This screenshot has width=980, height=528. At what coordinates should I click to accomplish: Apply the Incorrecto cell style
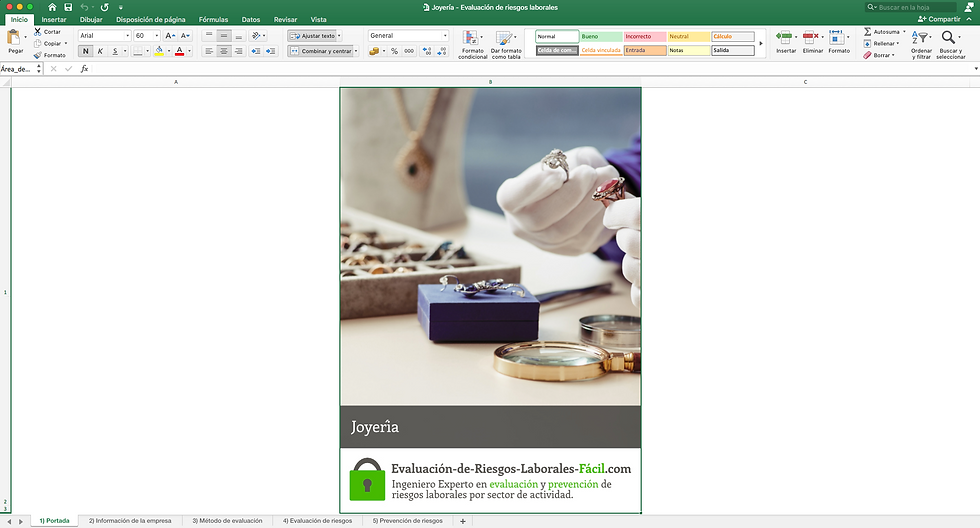(x=644, y=36)
